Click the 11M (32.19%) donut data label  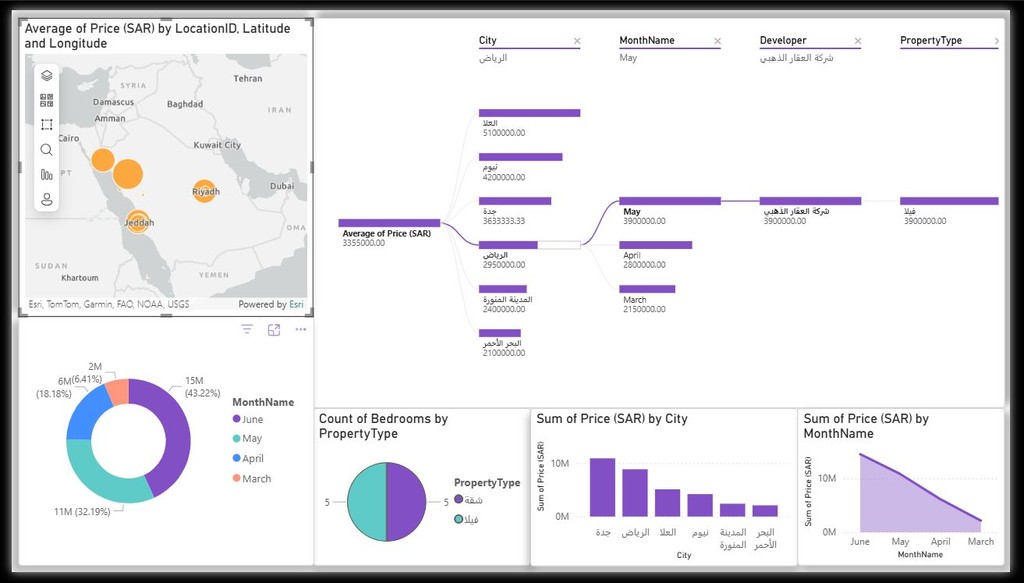tap(82, 512)
